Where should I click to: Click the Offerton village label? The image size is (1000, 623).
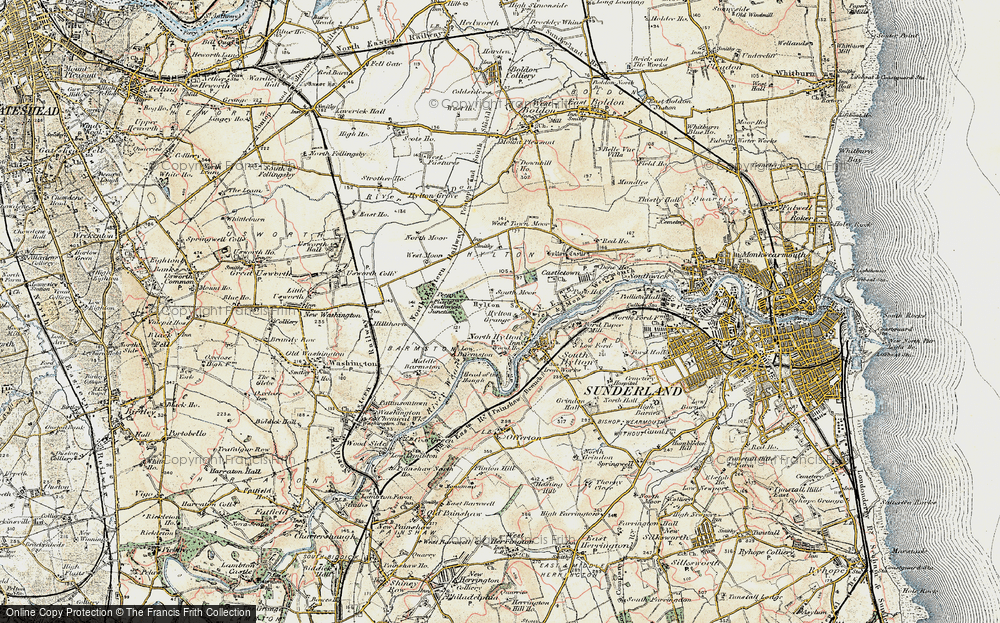[x=523, y=438]
